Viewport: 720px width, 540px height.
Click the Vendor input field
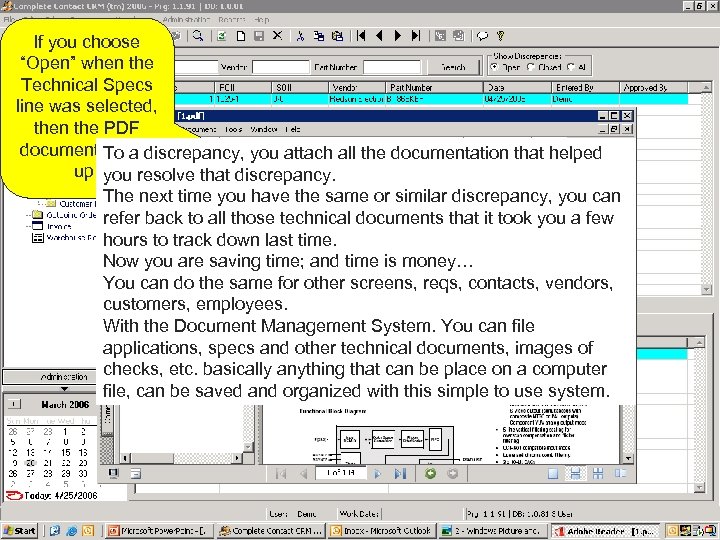point(281,67)
